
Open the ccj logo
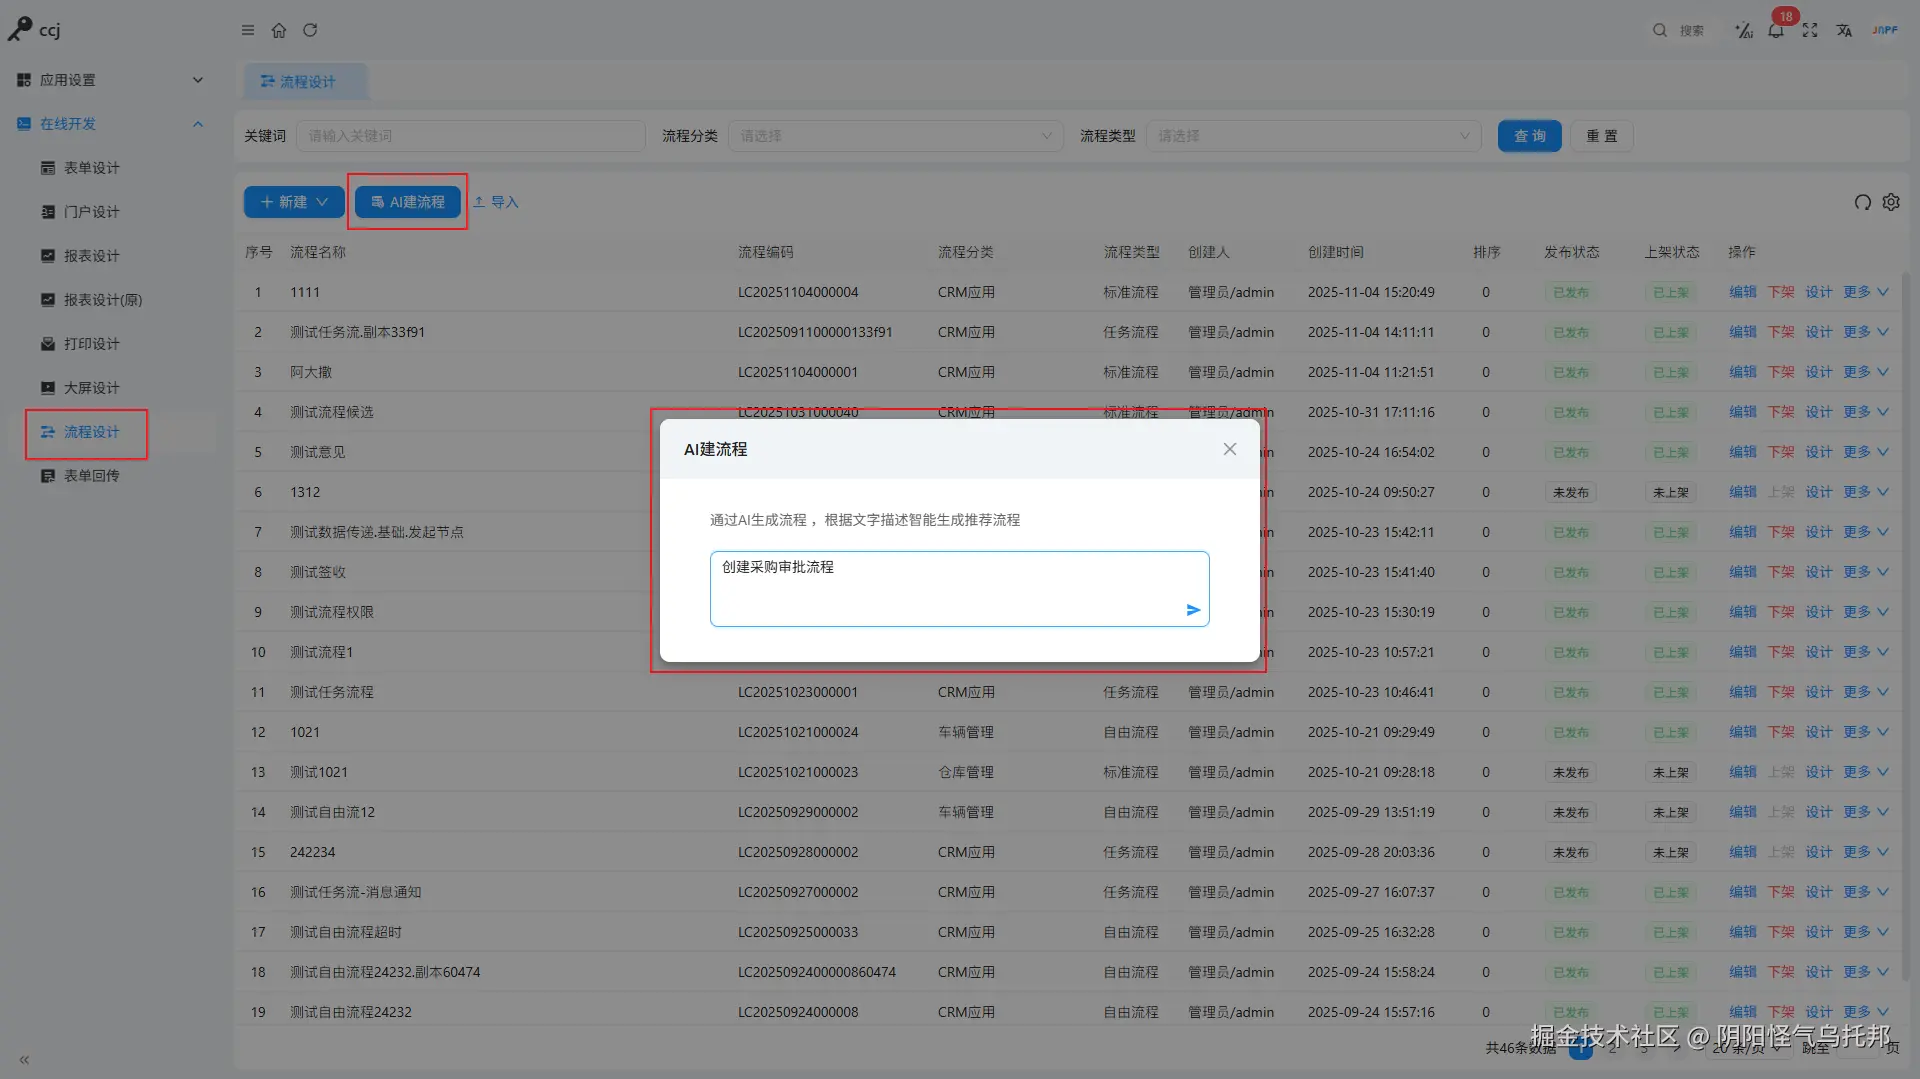coord(35,30)
